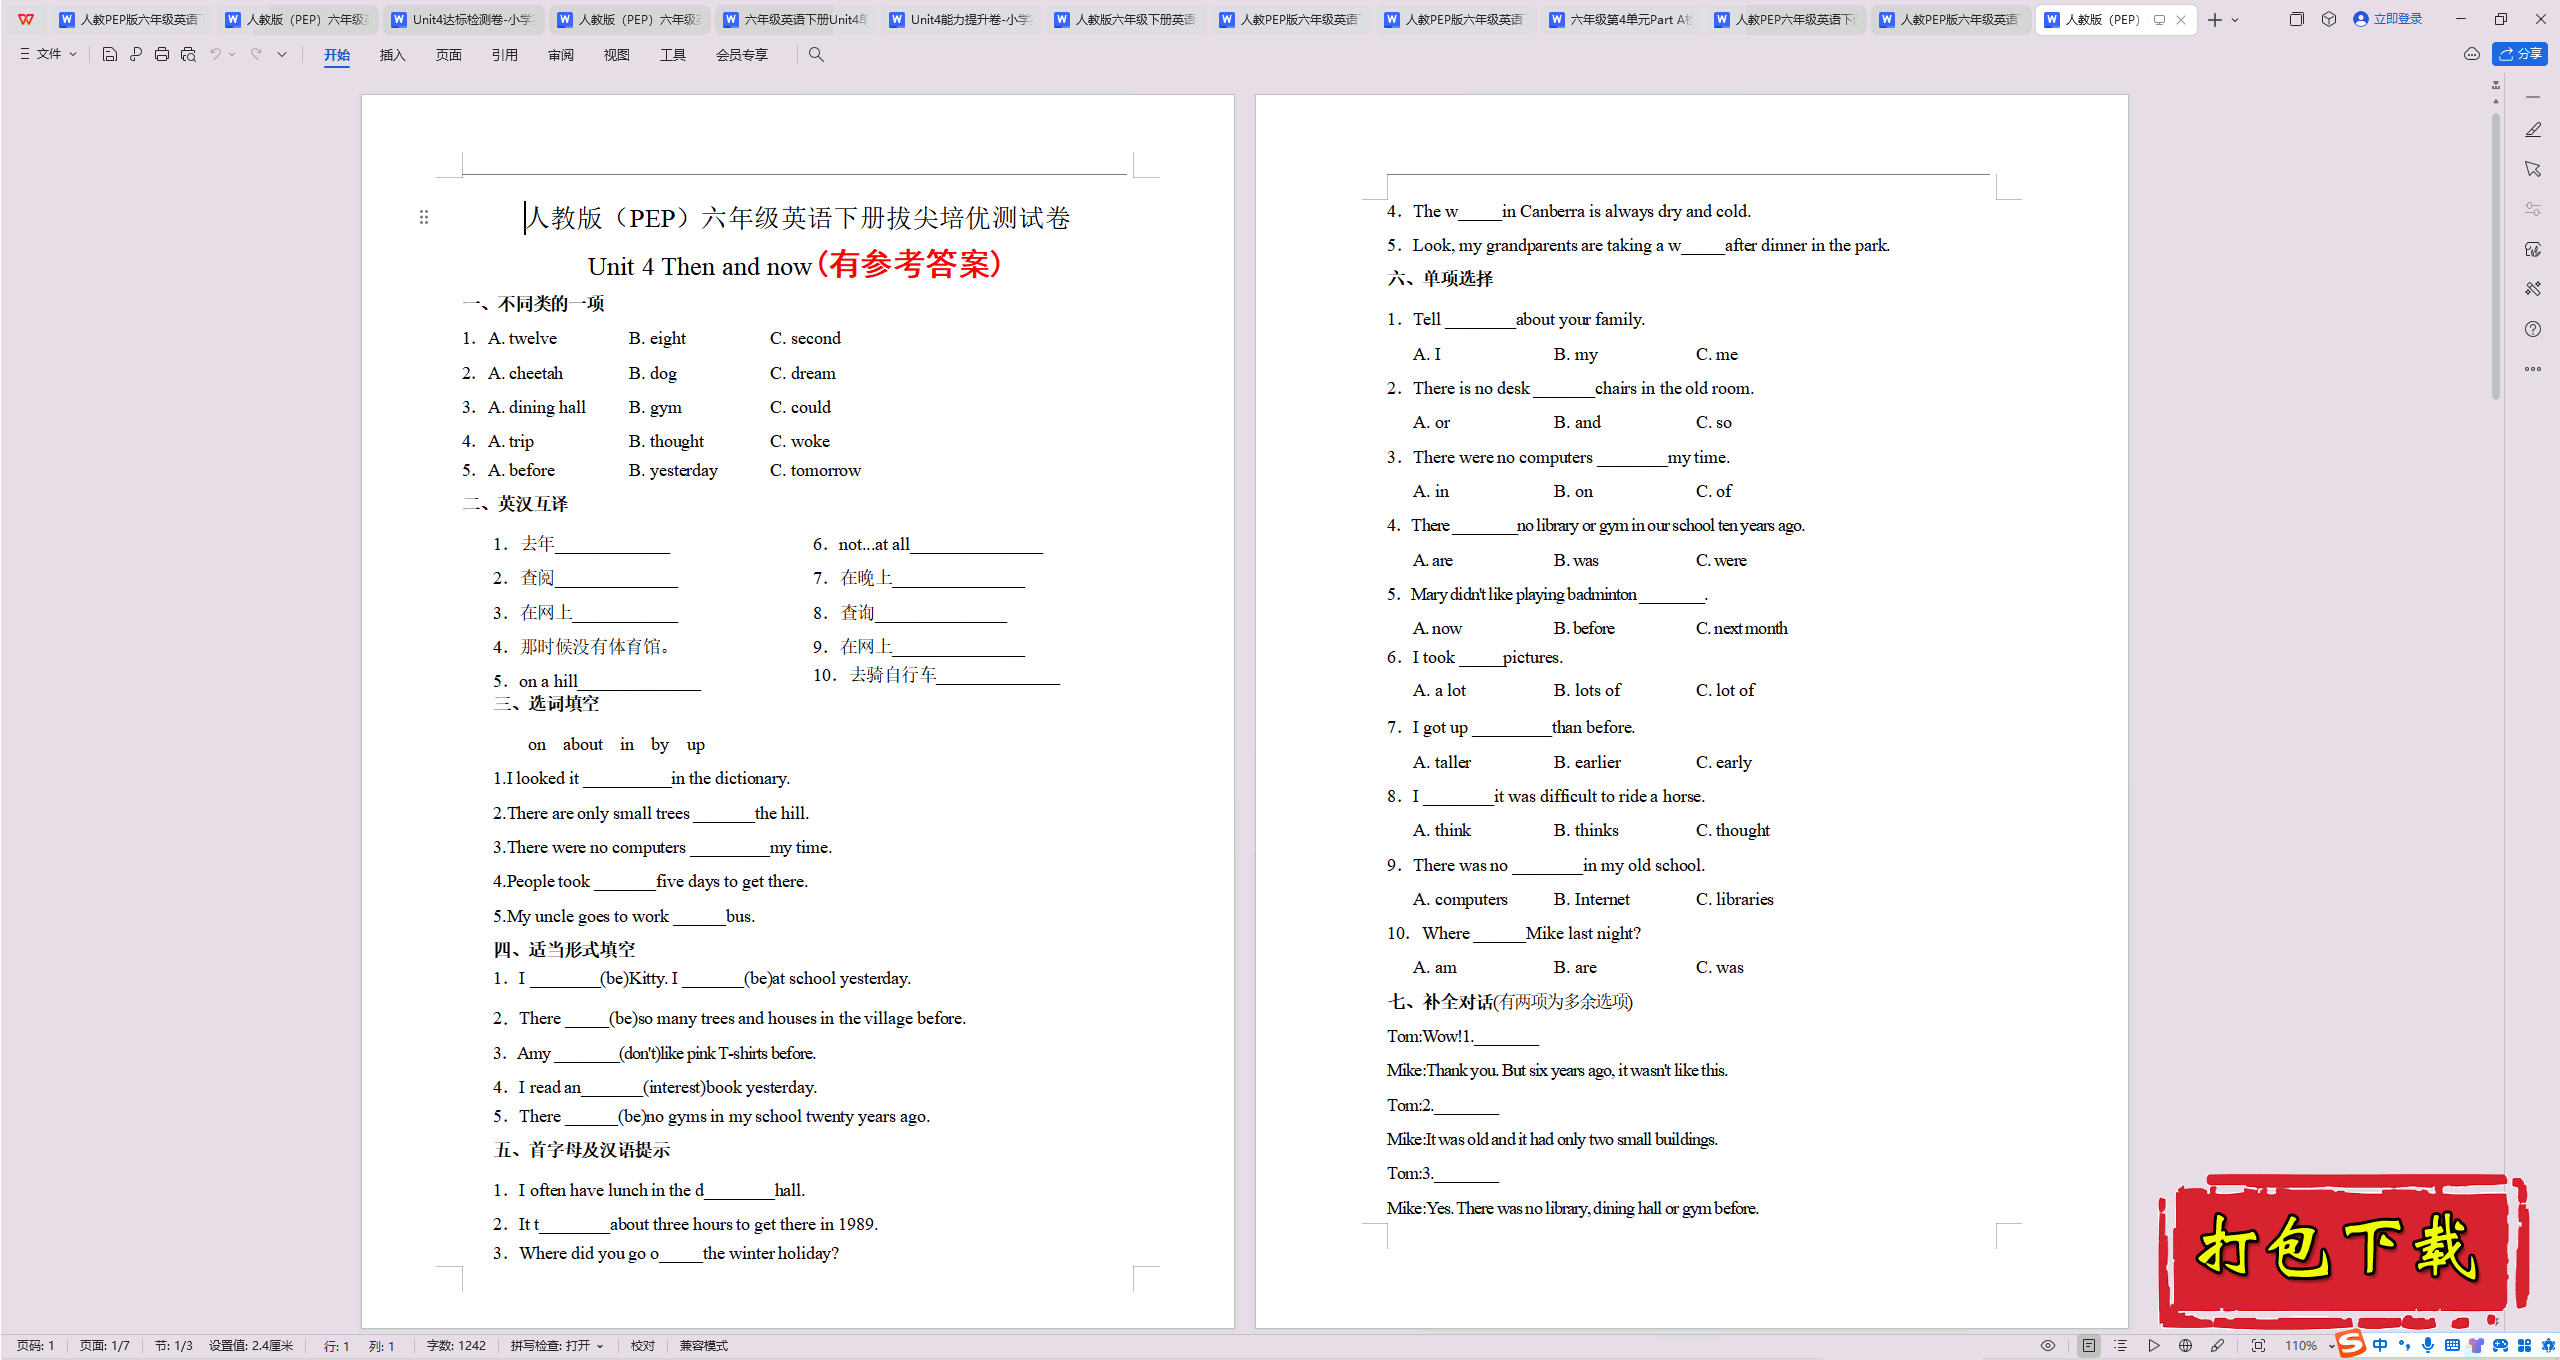Select the pen icon in right sidebar
2560x1360 pixels.
point(2533,130)
